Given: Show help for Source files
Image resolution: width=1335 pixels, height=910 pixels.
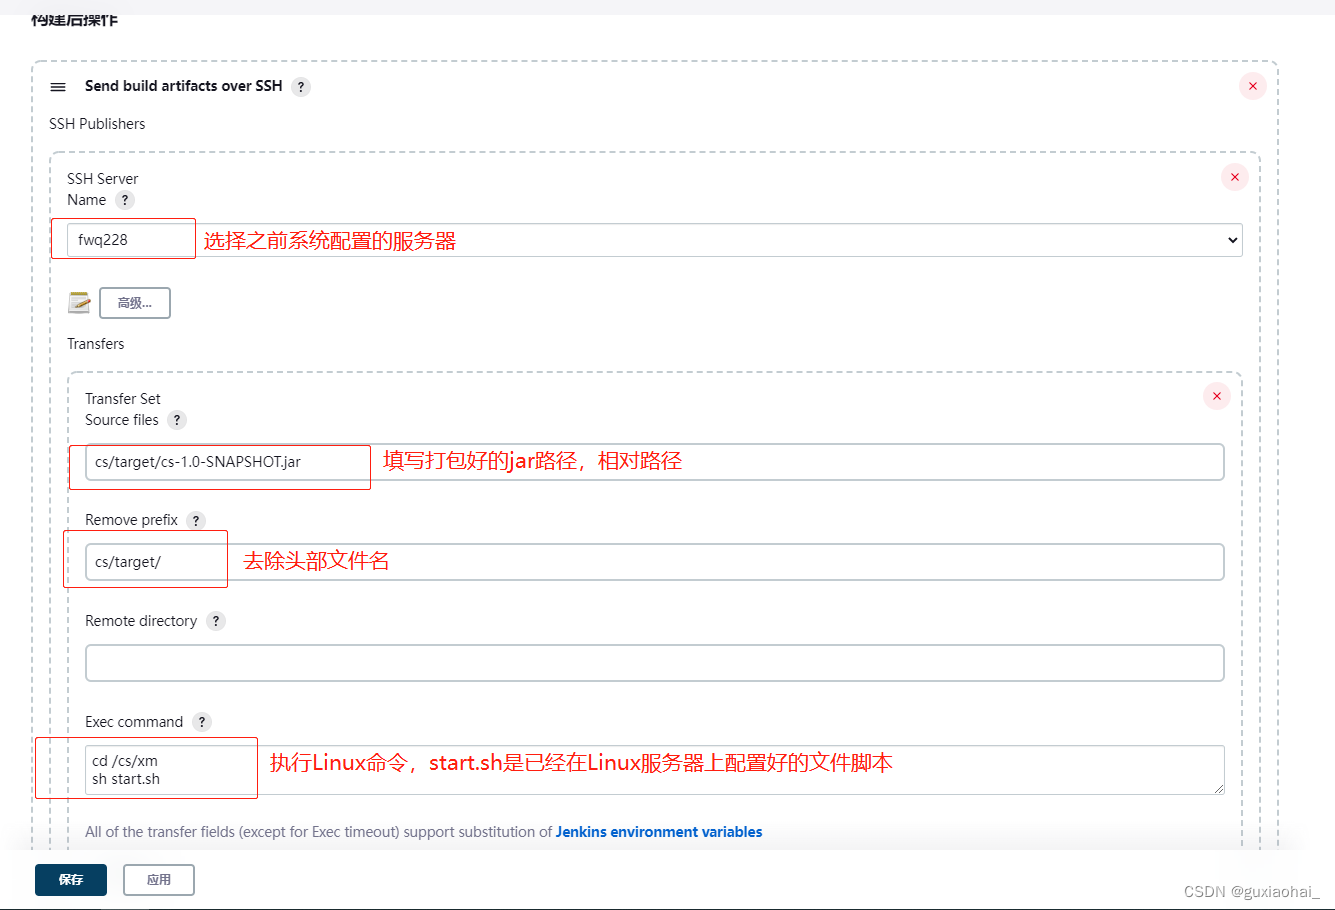Looking at the screenshot, I should (x=177, y=420).
